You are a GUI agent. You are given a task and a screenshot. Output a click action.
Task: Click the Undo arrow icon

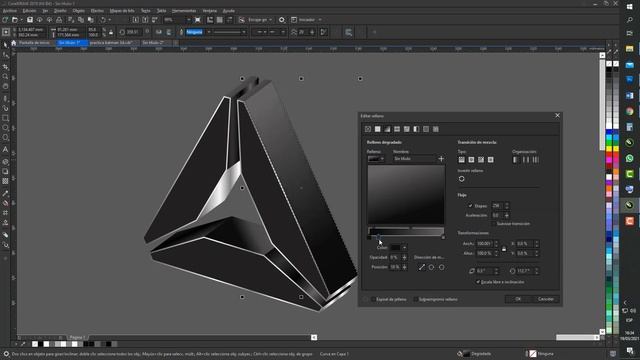click(x=103, y=20)
